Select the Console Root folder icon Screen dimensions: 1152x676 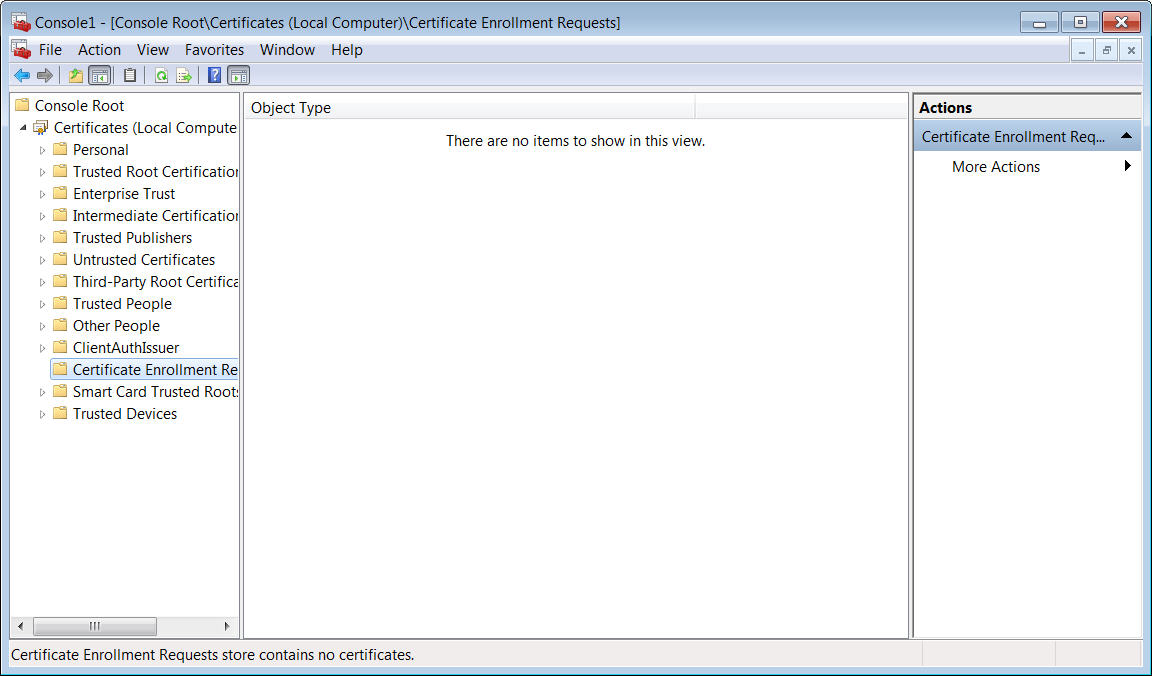[22, 105]
